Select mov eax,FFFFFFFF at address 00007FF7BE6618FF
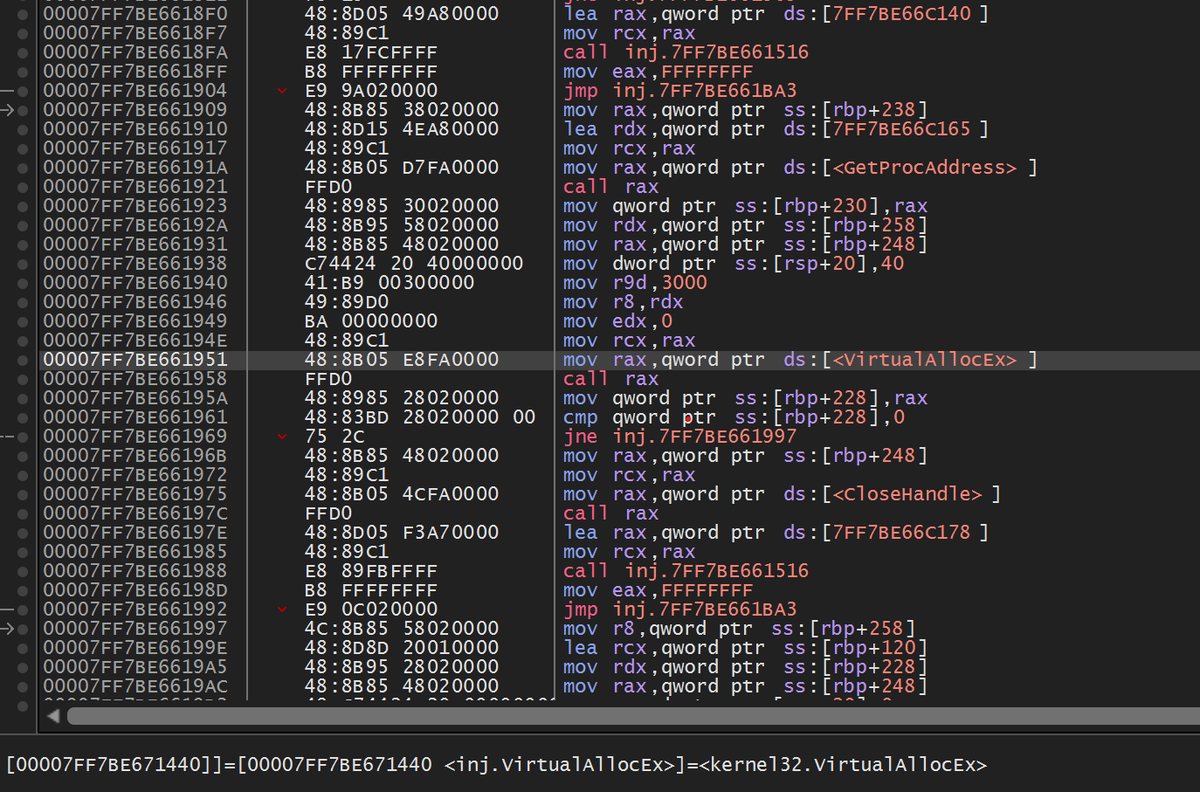 (x=658, y=72)
